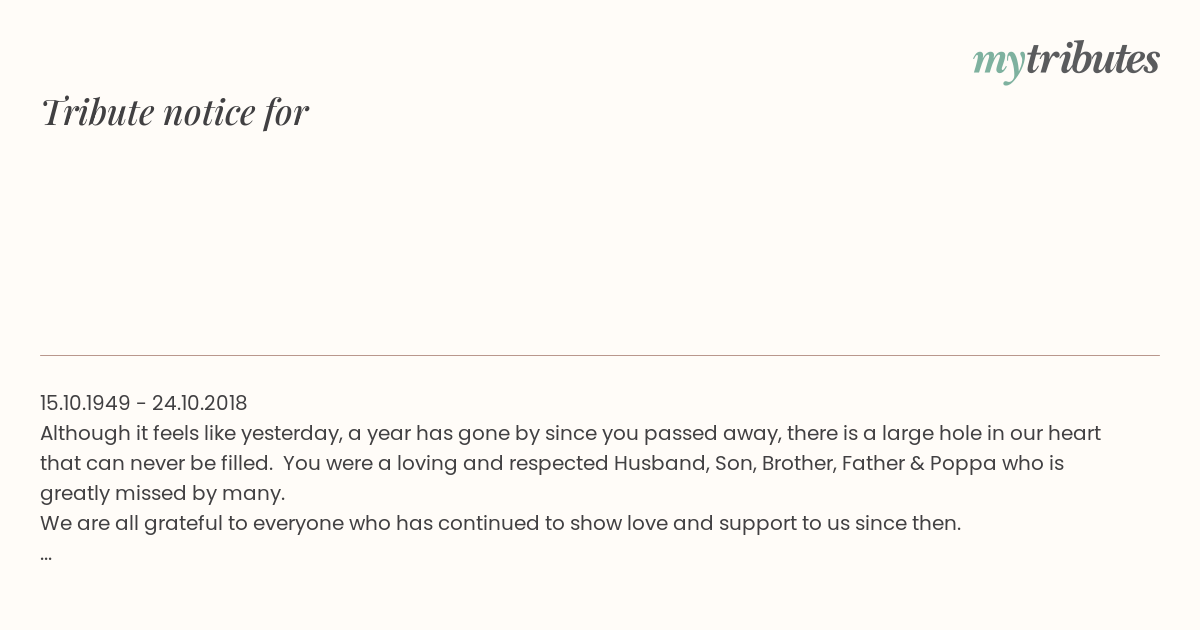Click the word 'Tribute' in heading
This screenshot has width=1200, height=630.
pyautogui.click(x=98, y=112)
